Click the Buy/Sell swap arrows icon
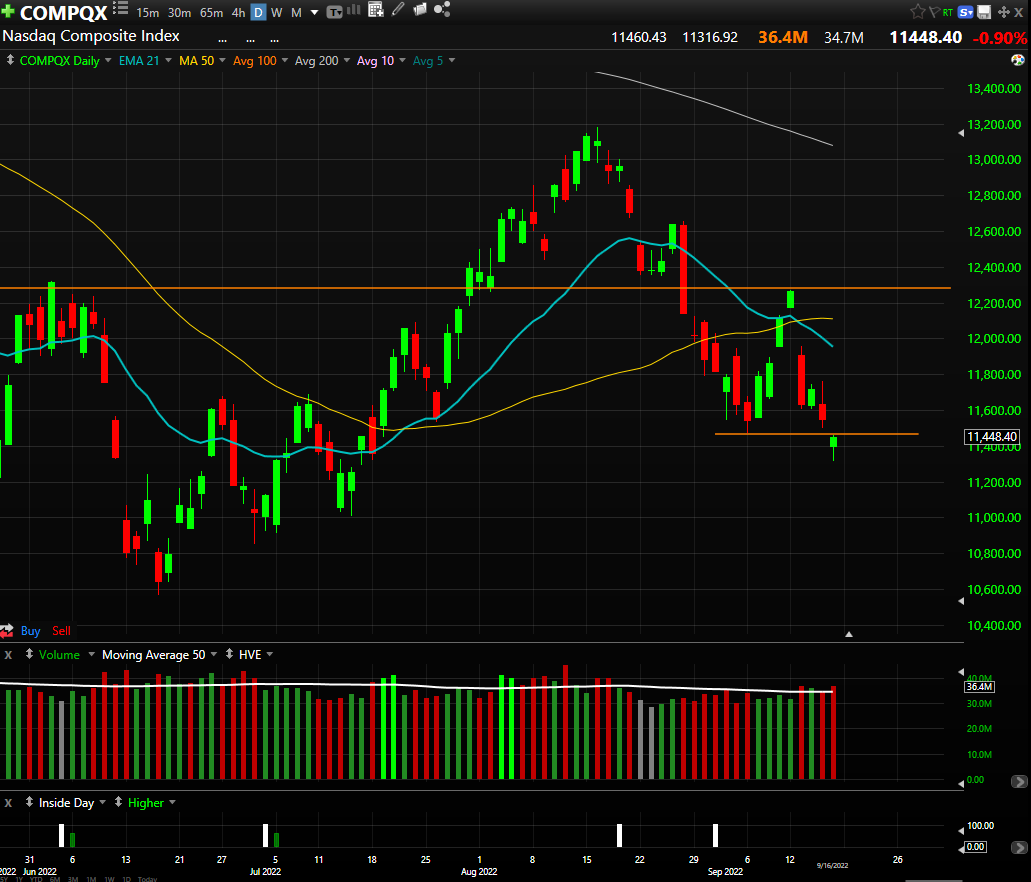 (x=7, y=631)
